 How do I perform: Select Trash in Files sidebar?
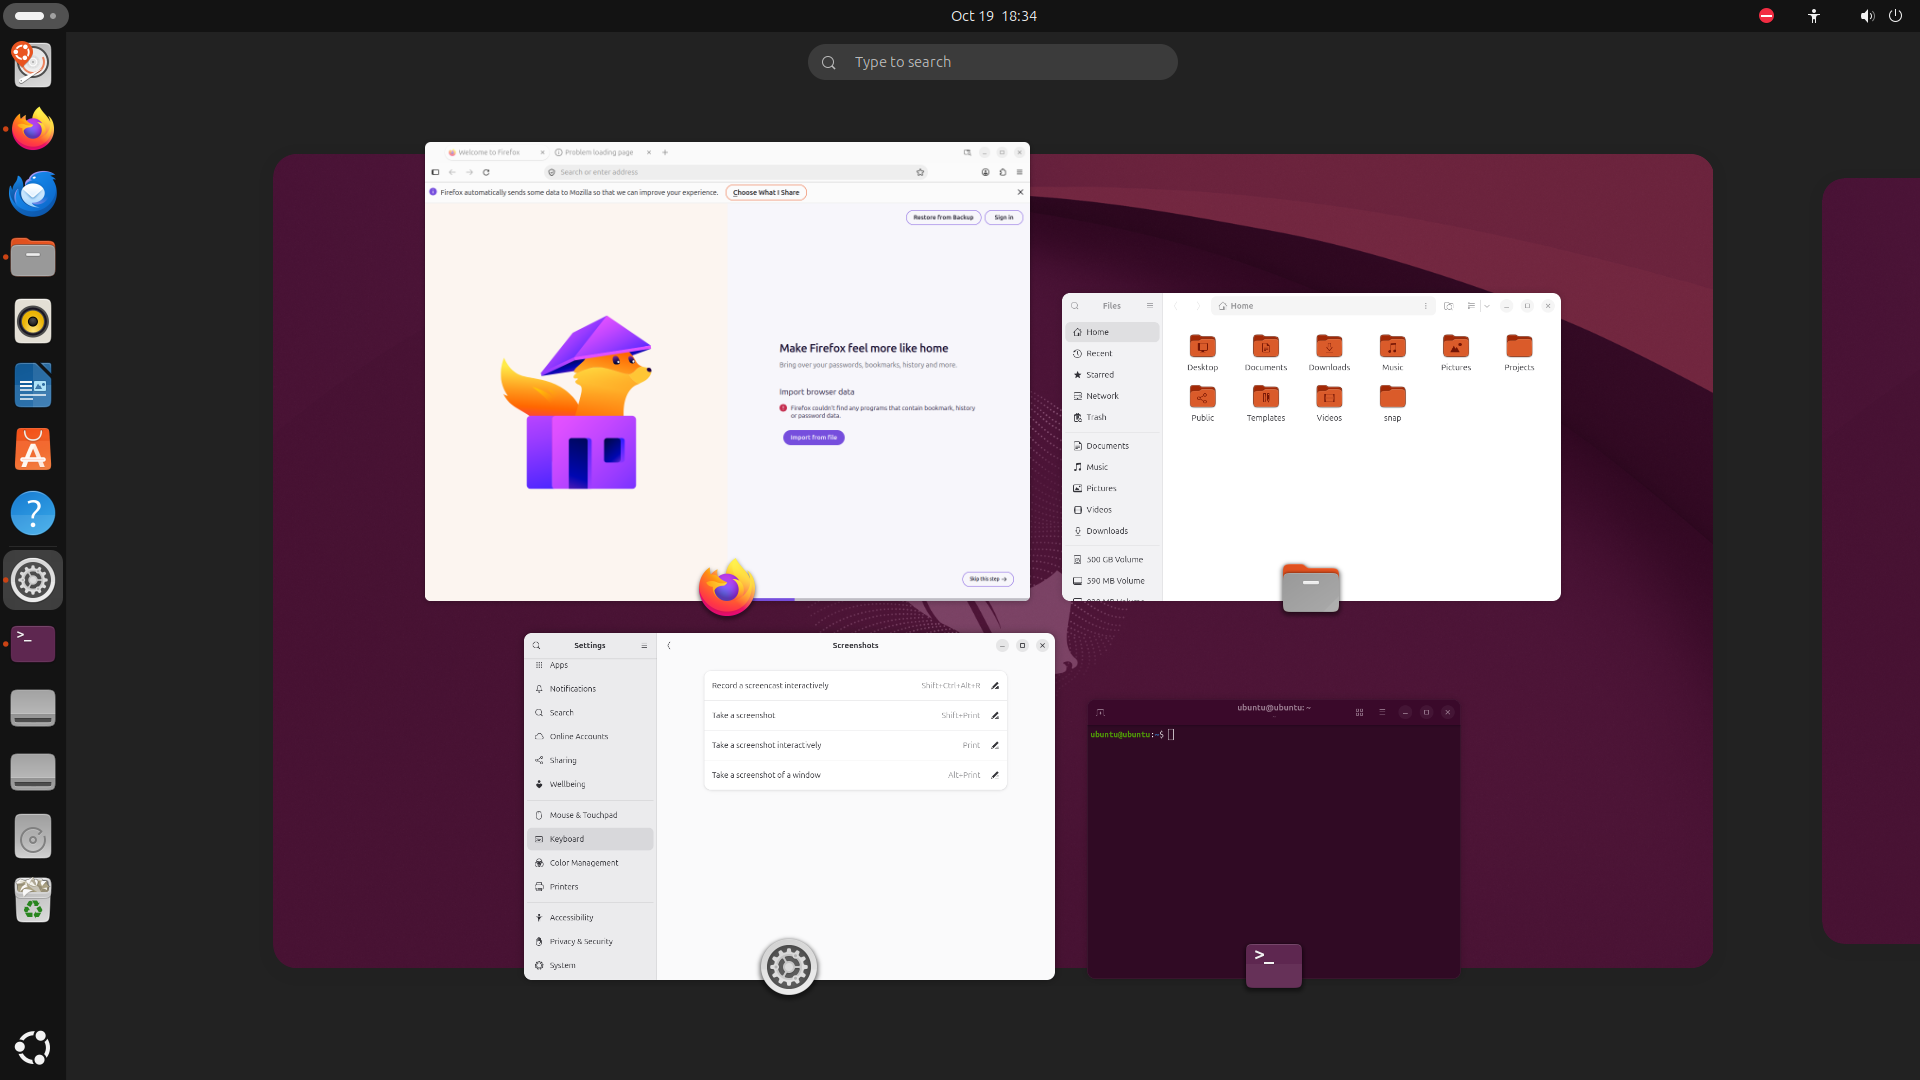pyautogui.click(x=1112, y=417)
